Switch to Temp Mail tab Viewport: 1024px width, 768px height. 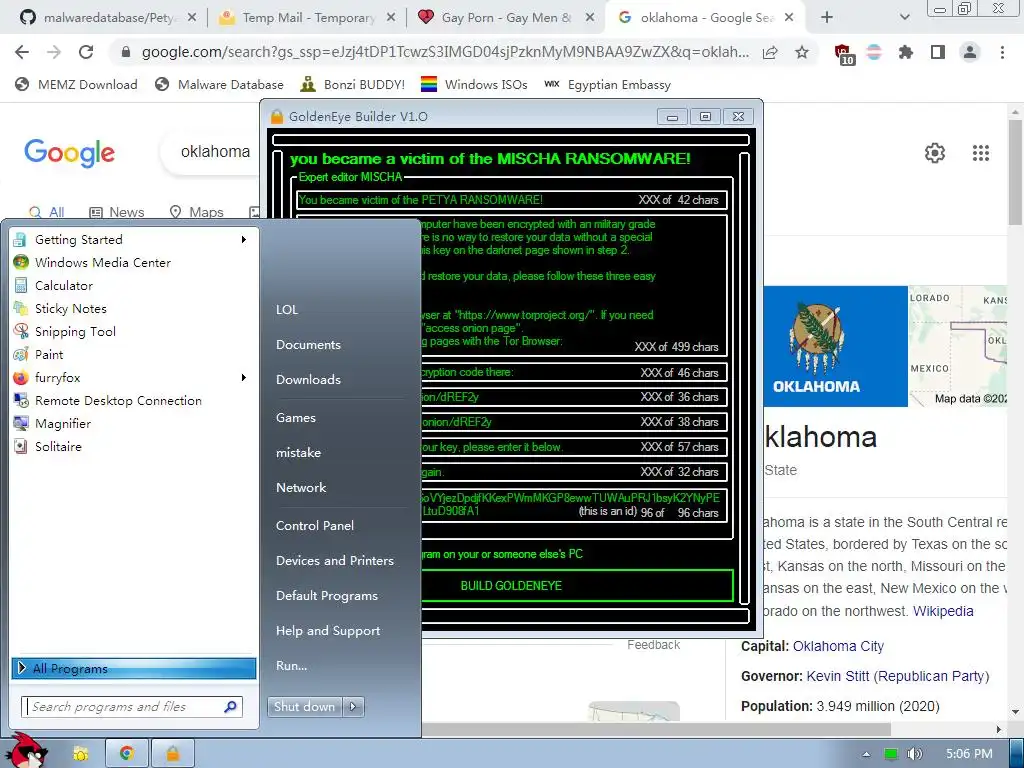click(307, 18)
